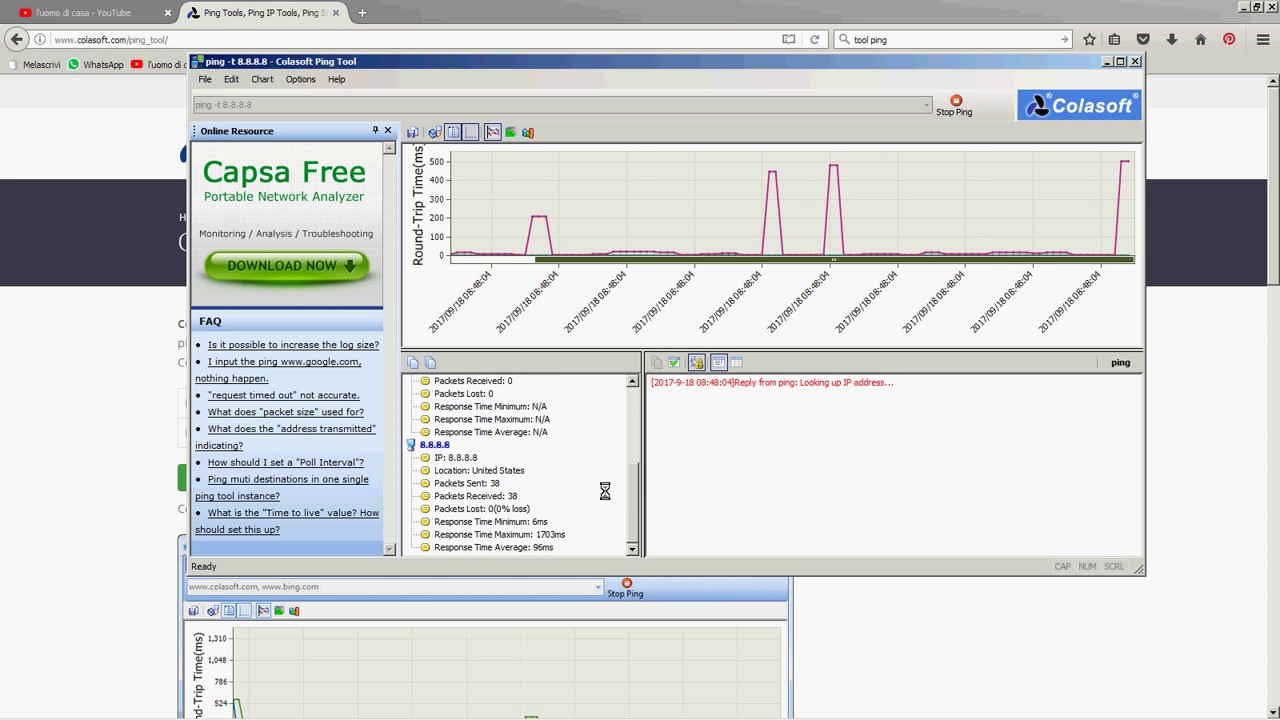Select 'Packets Lost: 0(0% loss)' row
This screenshot has height=720, width=1280.
coord(482,509)
